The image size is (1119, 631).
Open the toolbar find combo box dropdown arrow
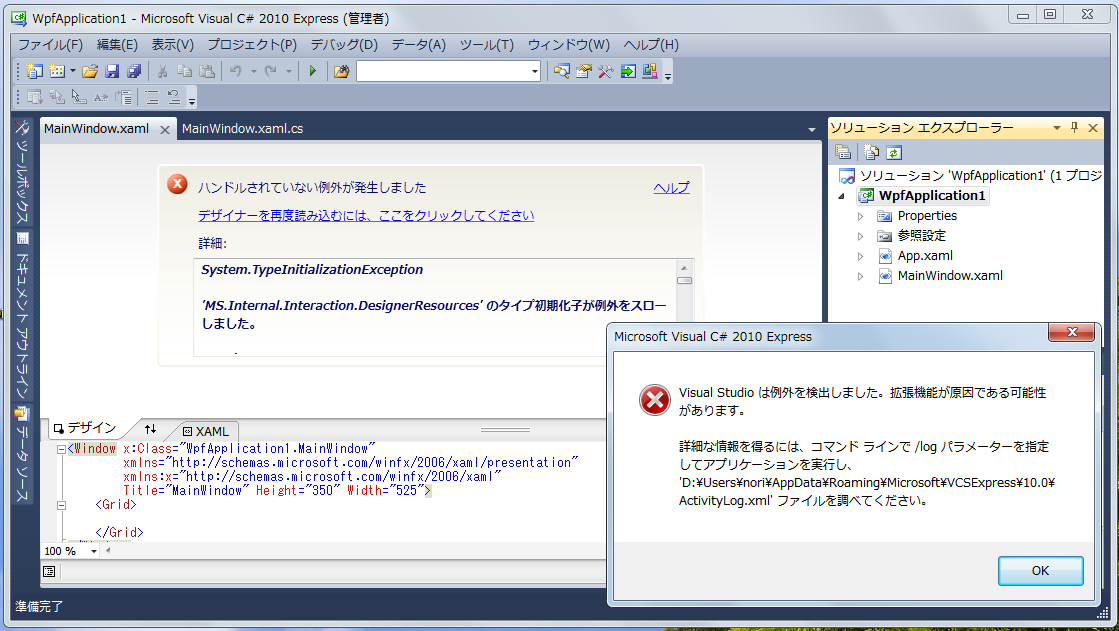point(535,71)
